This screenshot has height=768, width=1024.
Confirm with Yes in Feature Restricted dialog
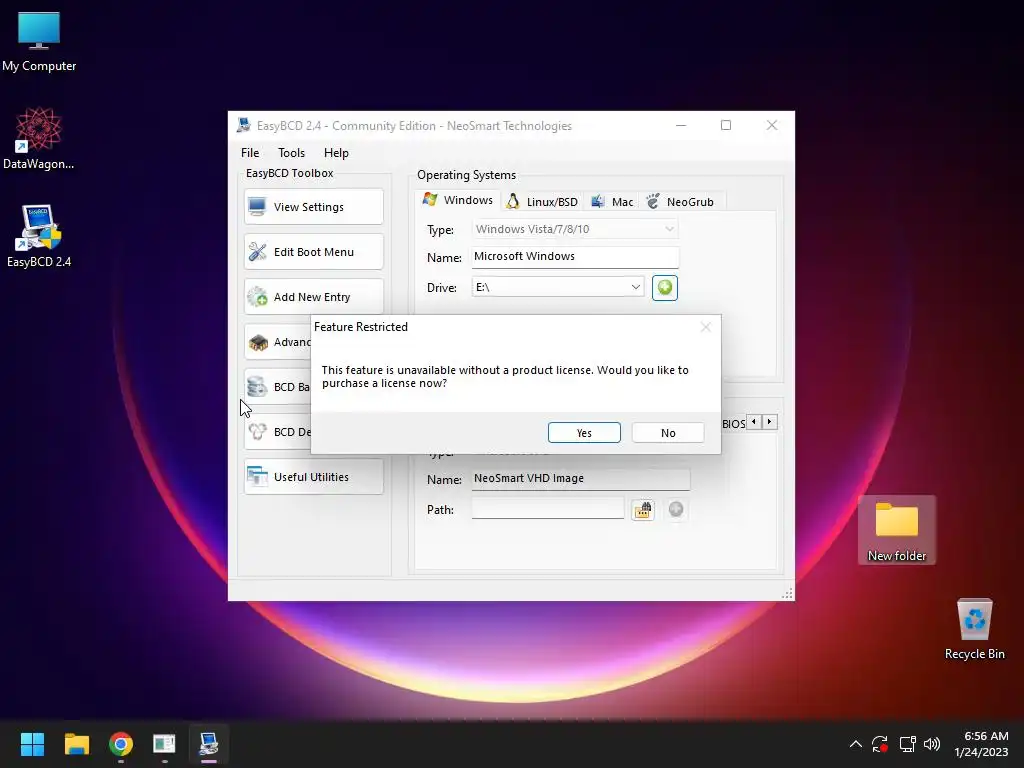(584, 432)
